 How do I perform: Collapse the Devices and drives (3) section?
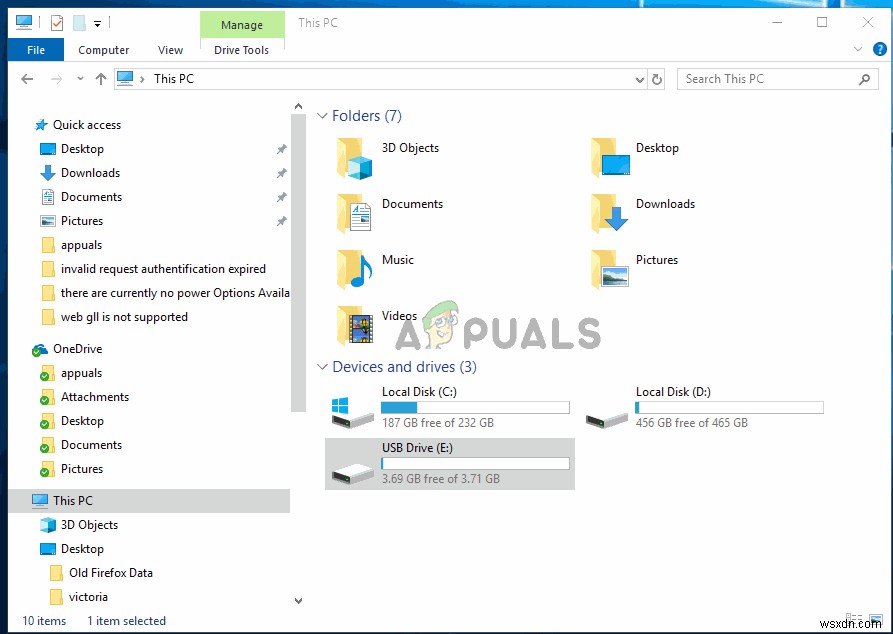(x=322, y=367)
